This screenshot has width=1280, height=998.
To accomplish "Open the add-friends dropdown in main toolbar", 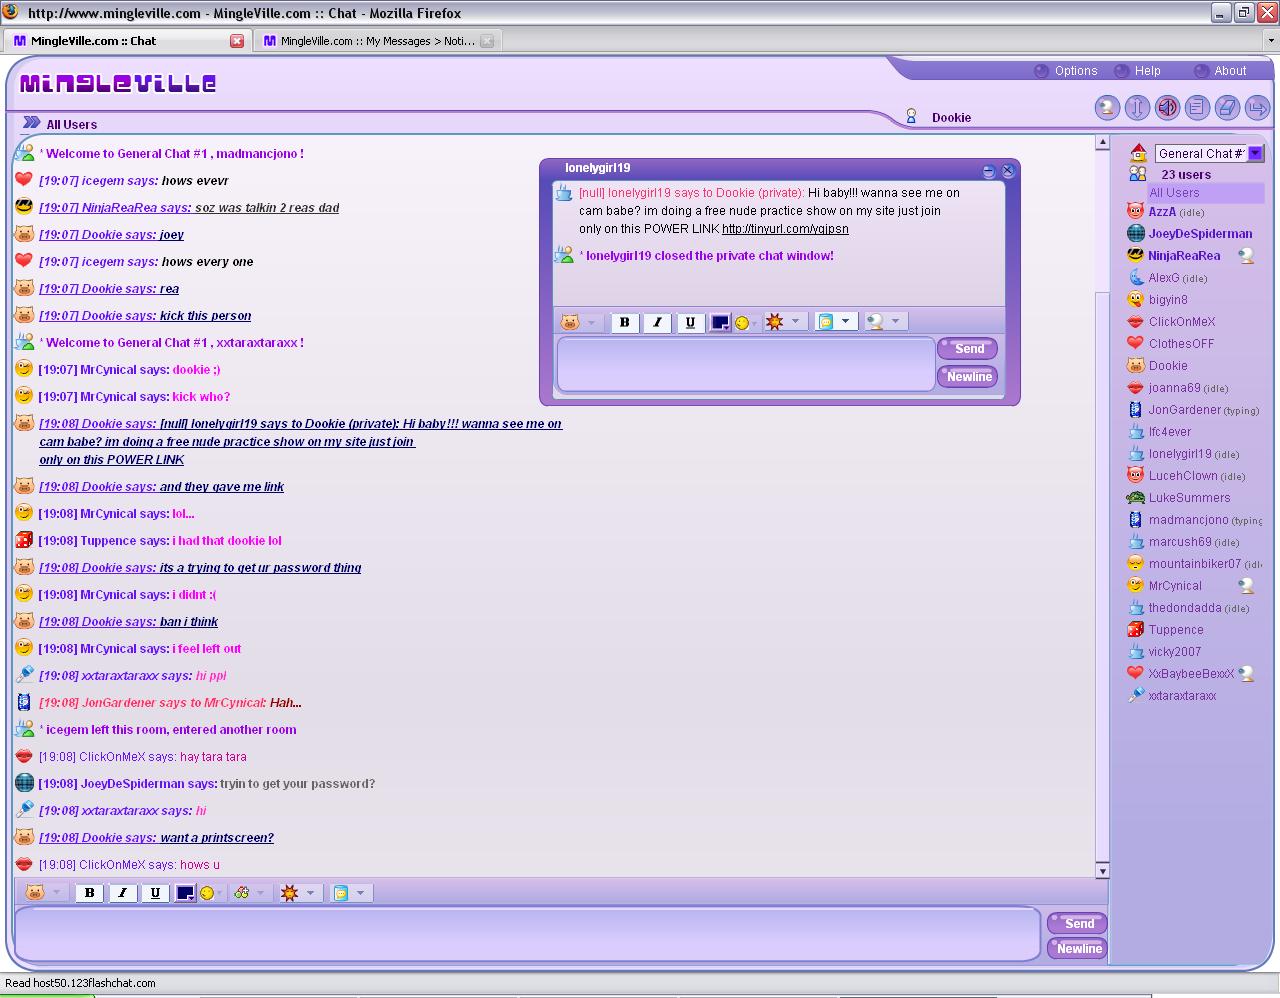I will coord(249,893).
